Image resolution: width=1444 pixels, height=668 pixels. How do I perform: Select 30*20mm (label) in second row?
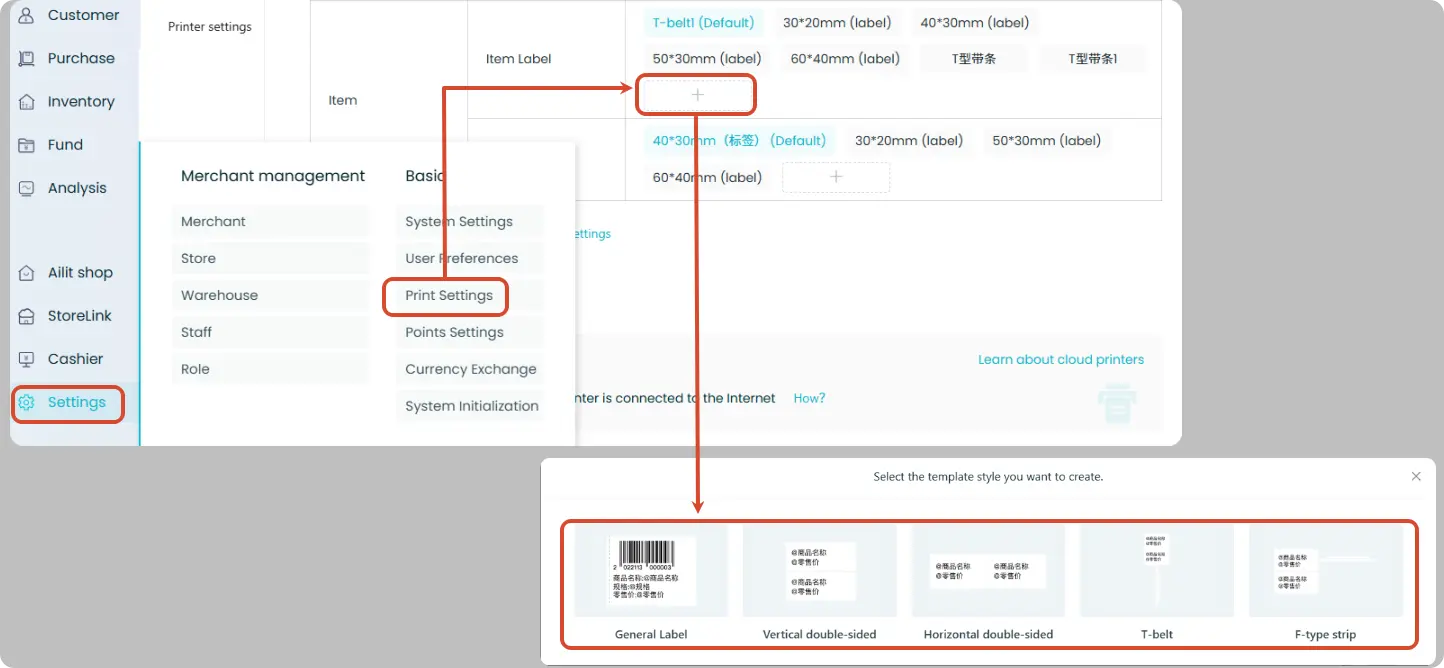(909, 141)
